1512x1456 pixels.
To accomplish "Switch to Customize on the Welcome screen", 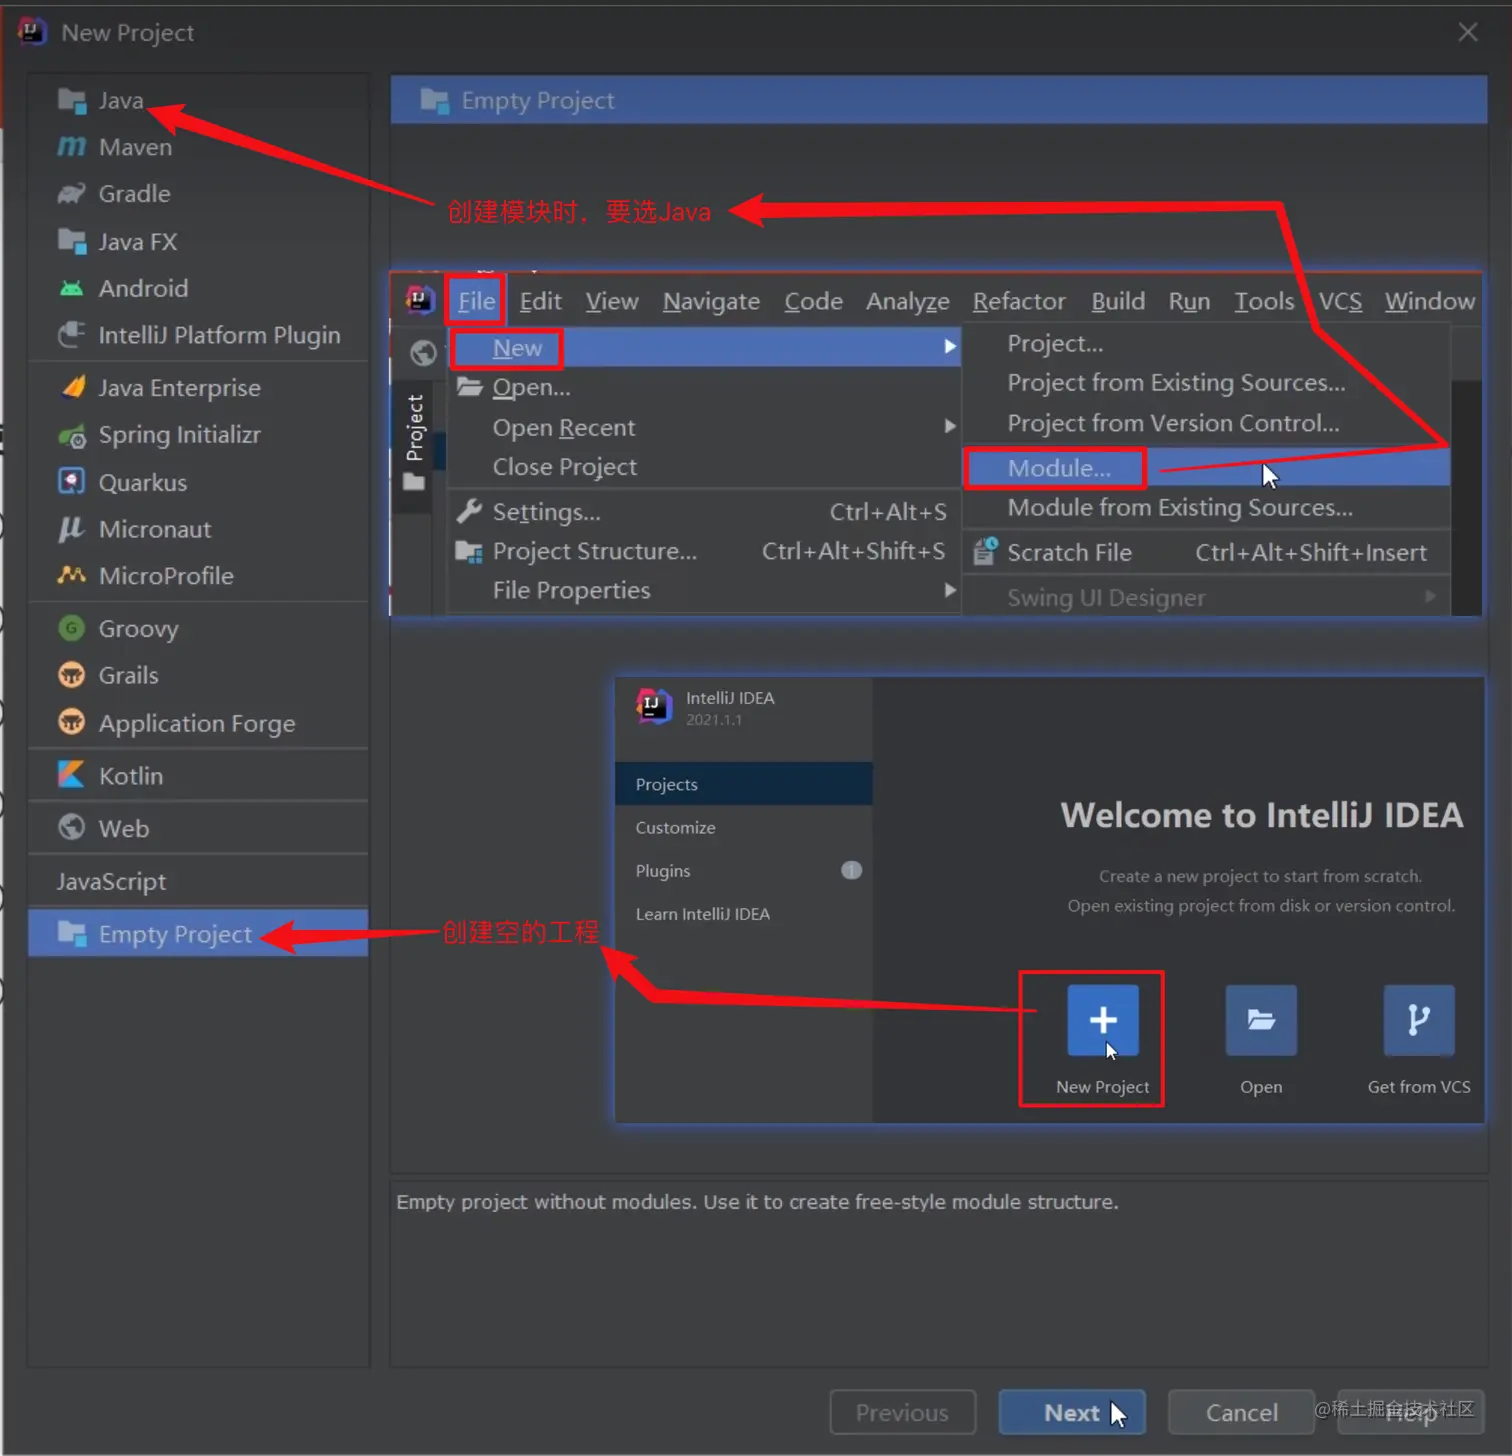I will (744, 827).
